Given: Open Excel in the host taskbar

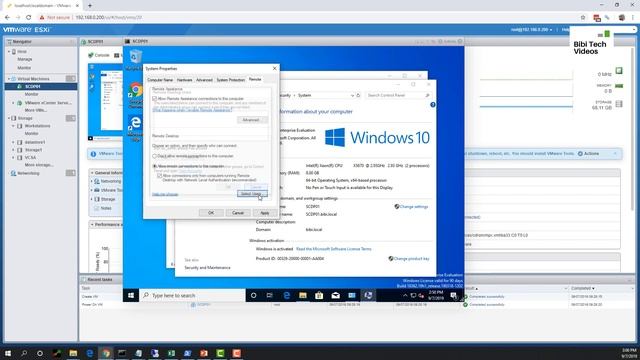Looking at the screenshot, I should pos(171,353).
